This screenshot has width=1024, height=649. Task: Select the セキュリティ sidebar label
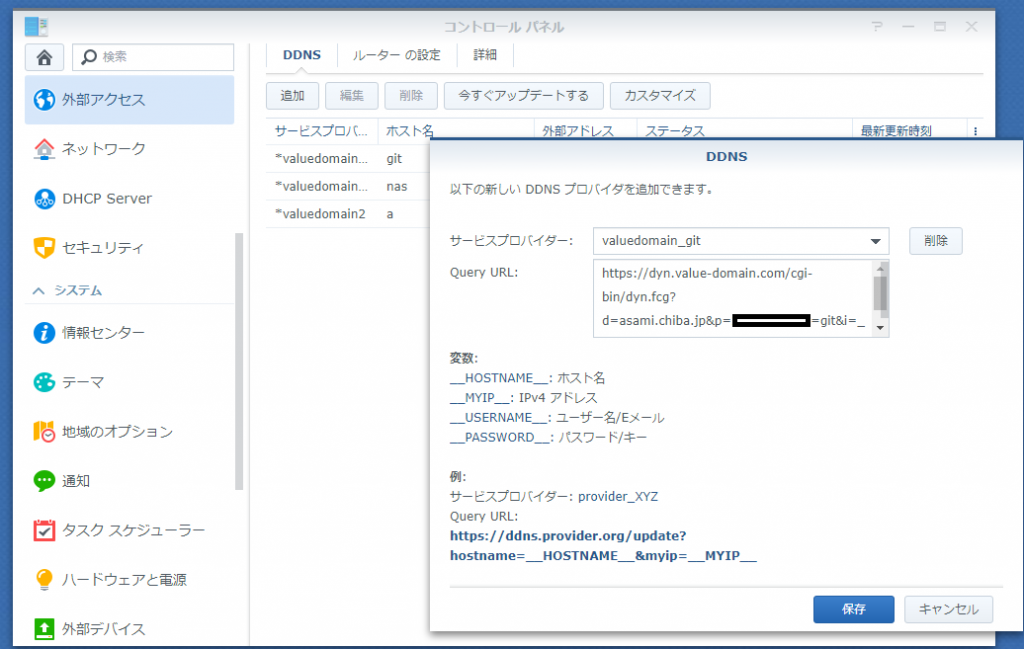click(103, 247)
